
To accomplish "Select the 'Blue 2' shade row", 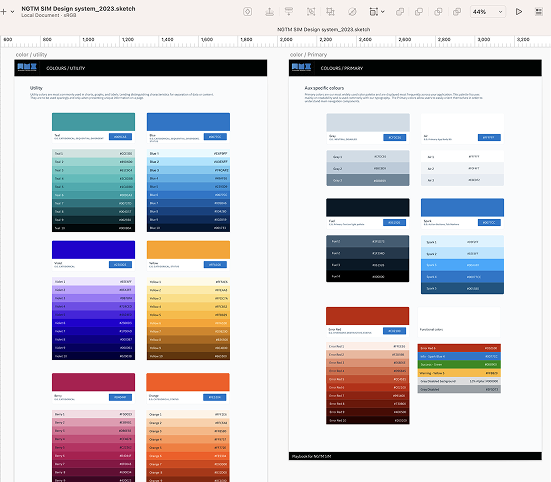I will tap(188, 162).
